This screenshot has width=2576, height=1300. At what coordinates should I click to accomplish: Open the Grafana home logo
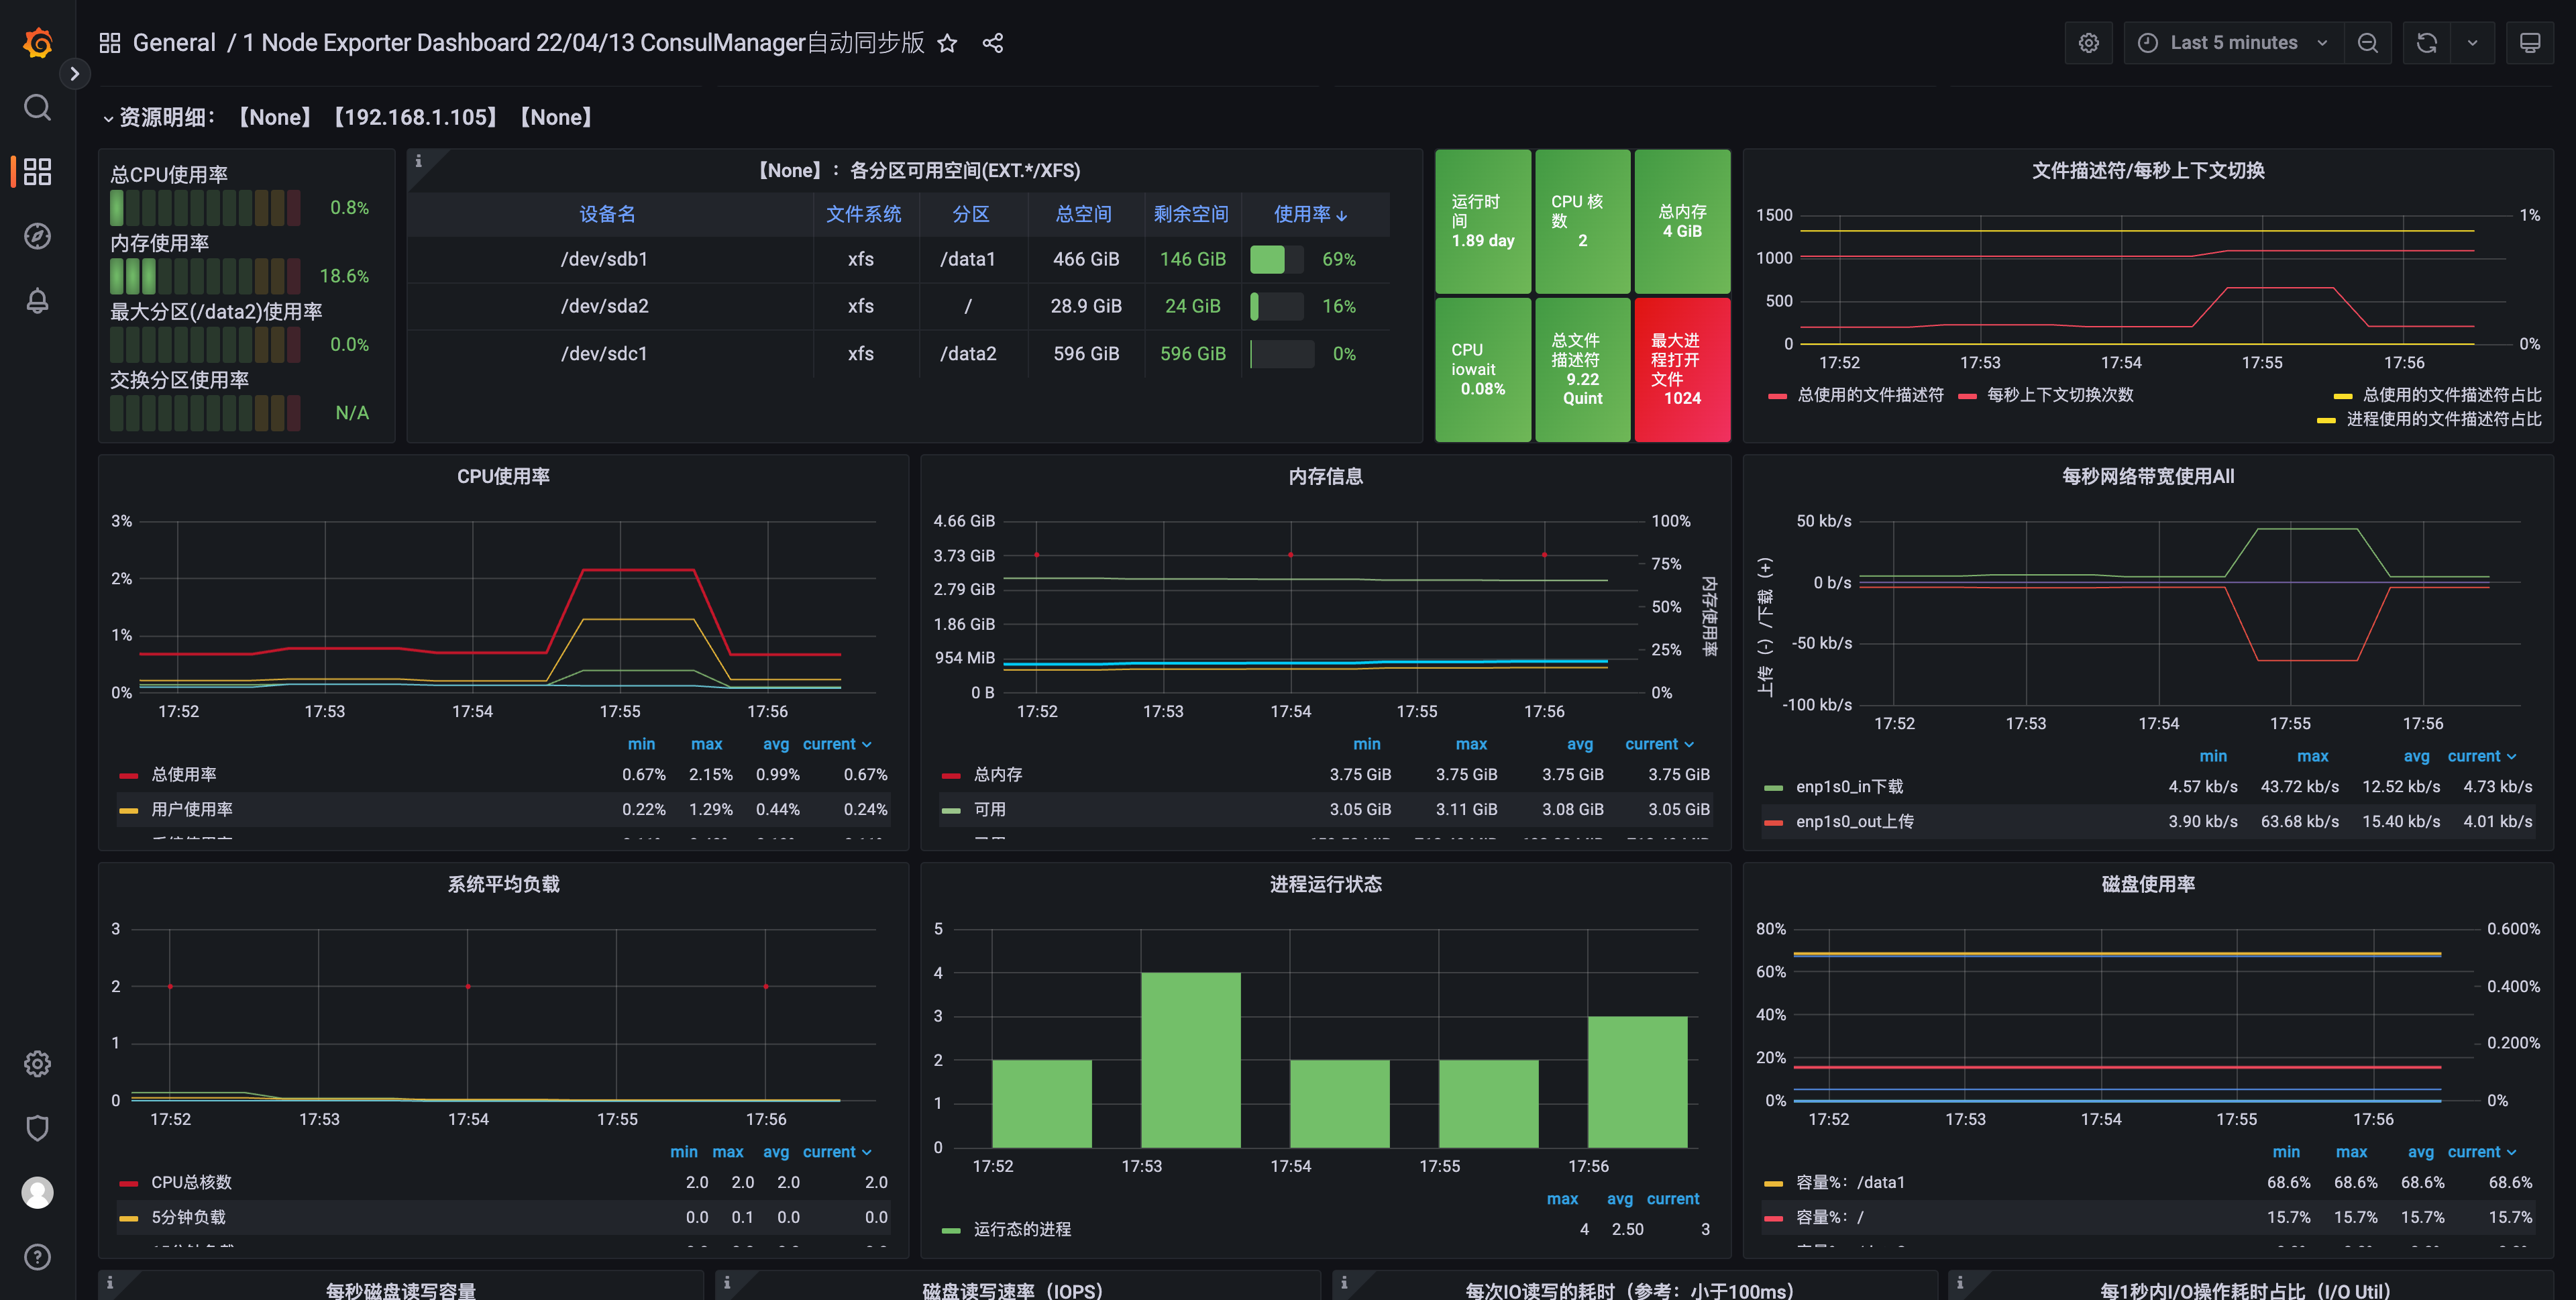pyautogui.click(x=37, y=43)
